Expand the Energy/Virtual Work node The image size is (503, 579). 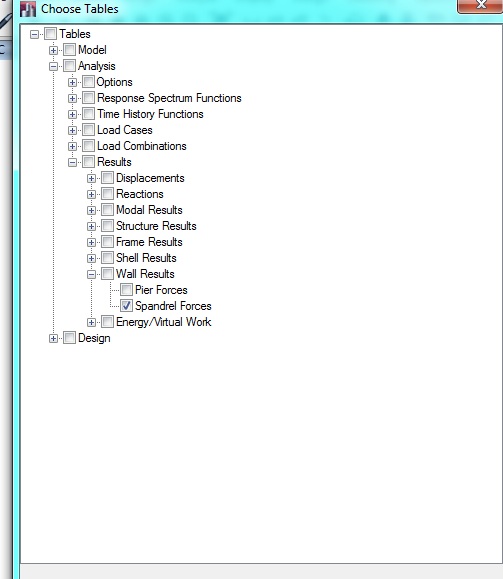coord(91,322)
